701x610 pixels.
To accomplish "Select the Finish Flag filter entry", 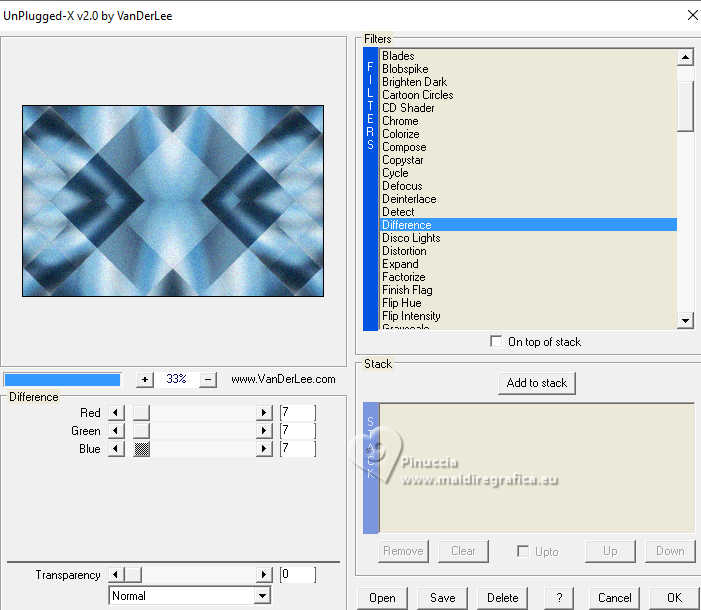I will pos(528,289).
